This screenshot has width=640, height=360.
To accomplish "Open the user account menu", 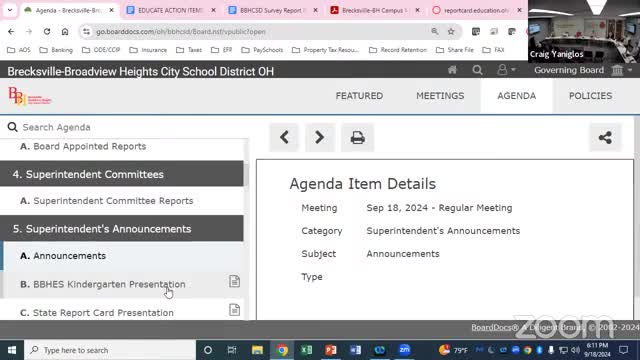I will [x=506, y=70].
